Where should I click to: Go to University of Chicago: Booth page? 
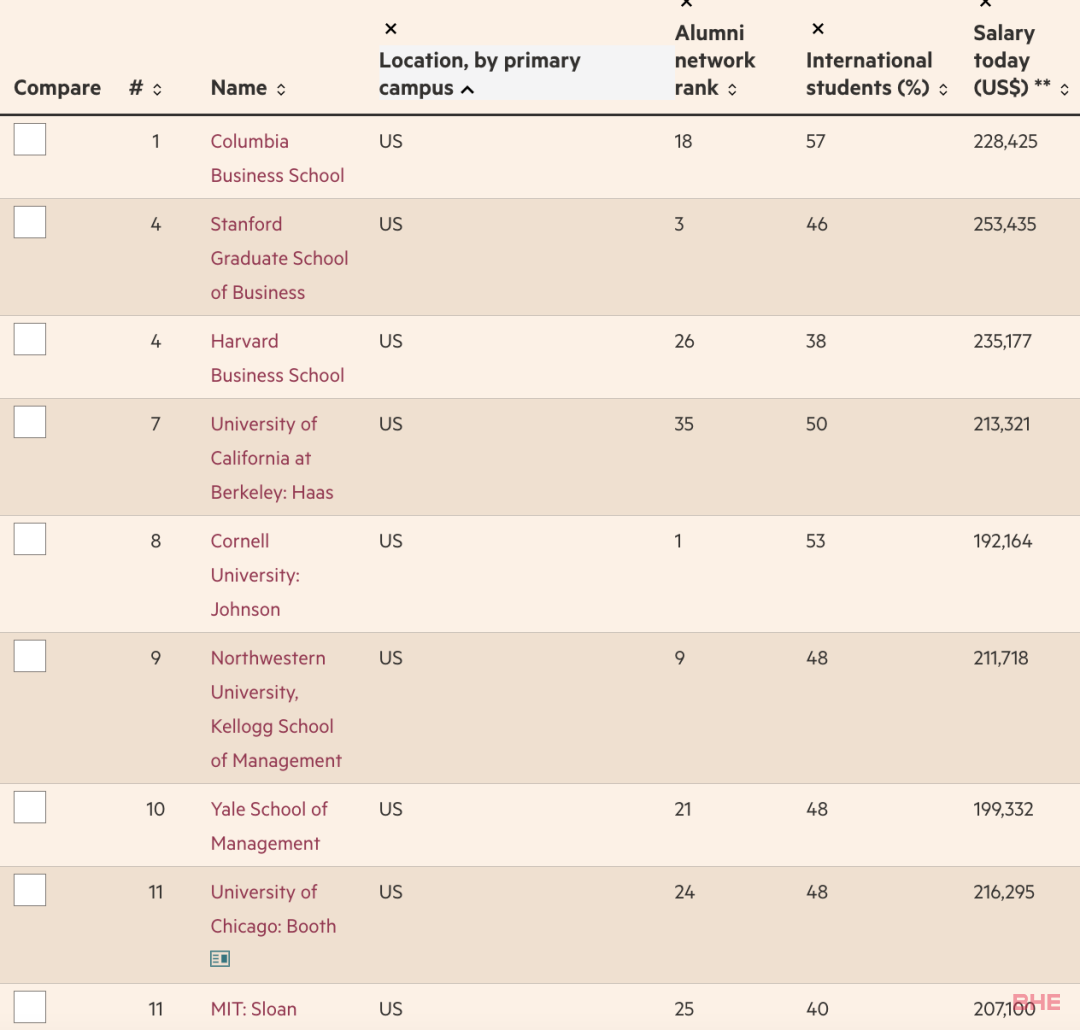[x=273, y=909]
